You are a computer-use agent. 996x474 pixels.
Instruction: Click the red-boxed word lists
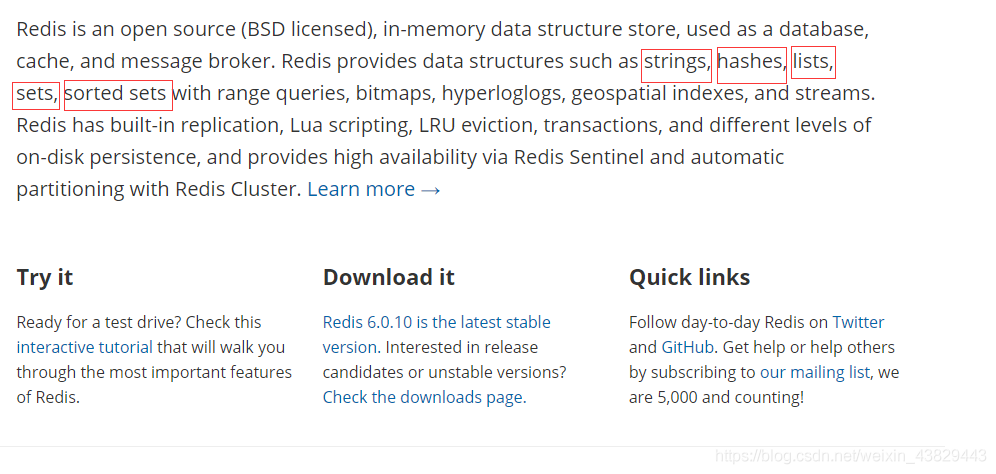pyautogui.click(x=813, y=62)
